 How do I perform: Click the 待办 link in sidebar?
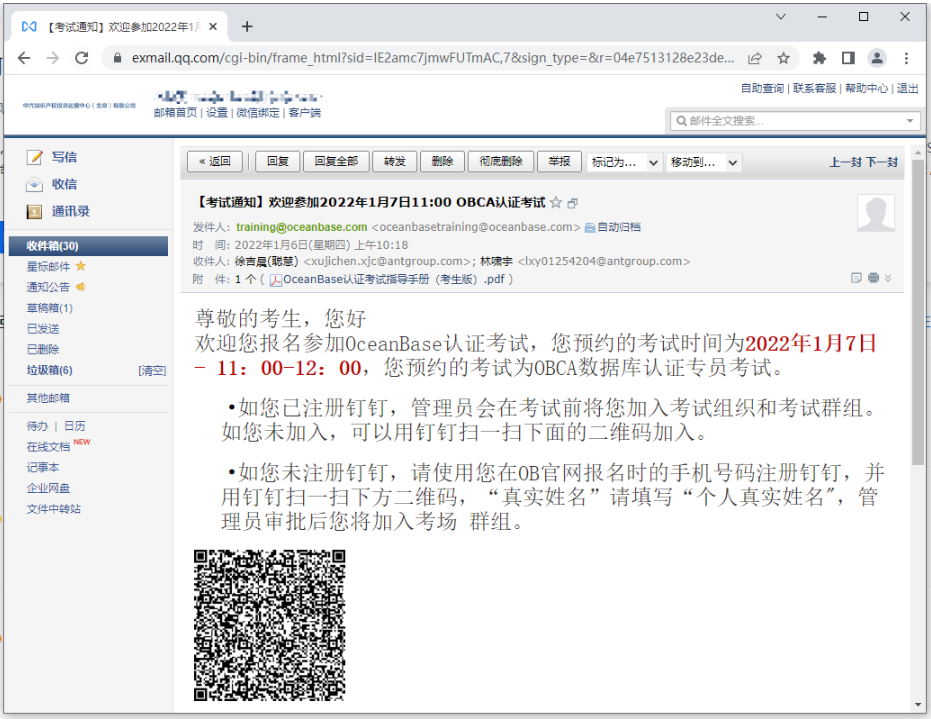click(x=37, y=426)
